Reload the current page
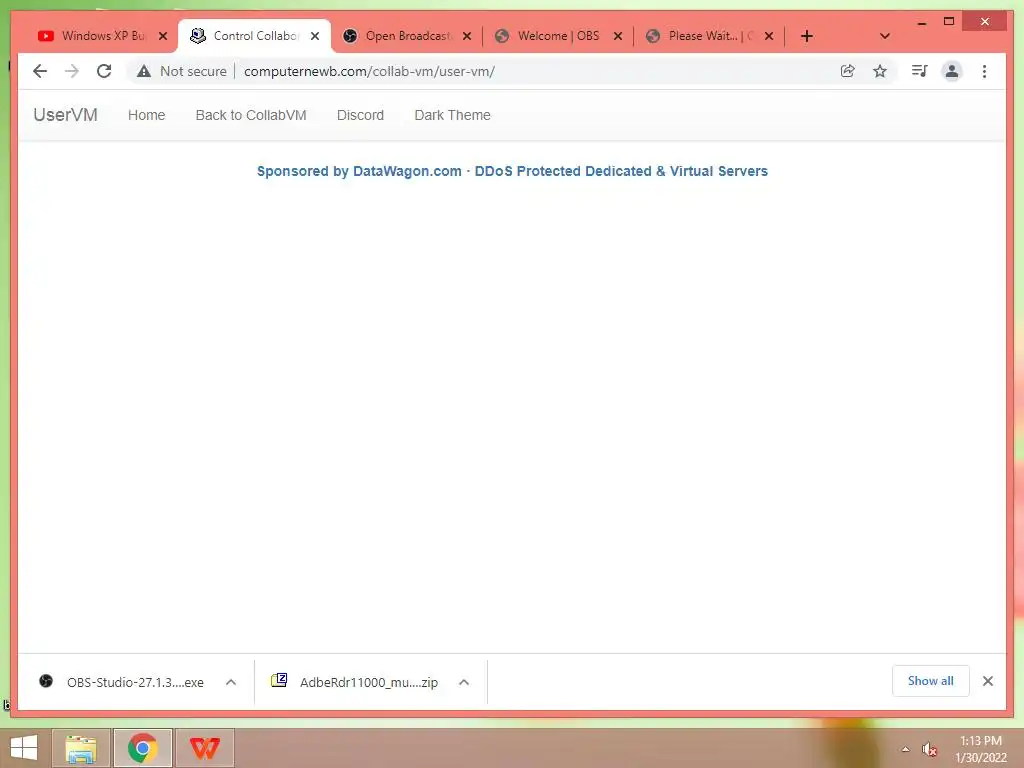Viewport: 1024px width, 768px height. coord(104,71)
